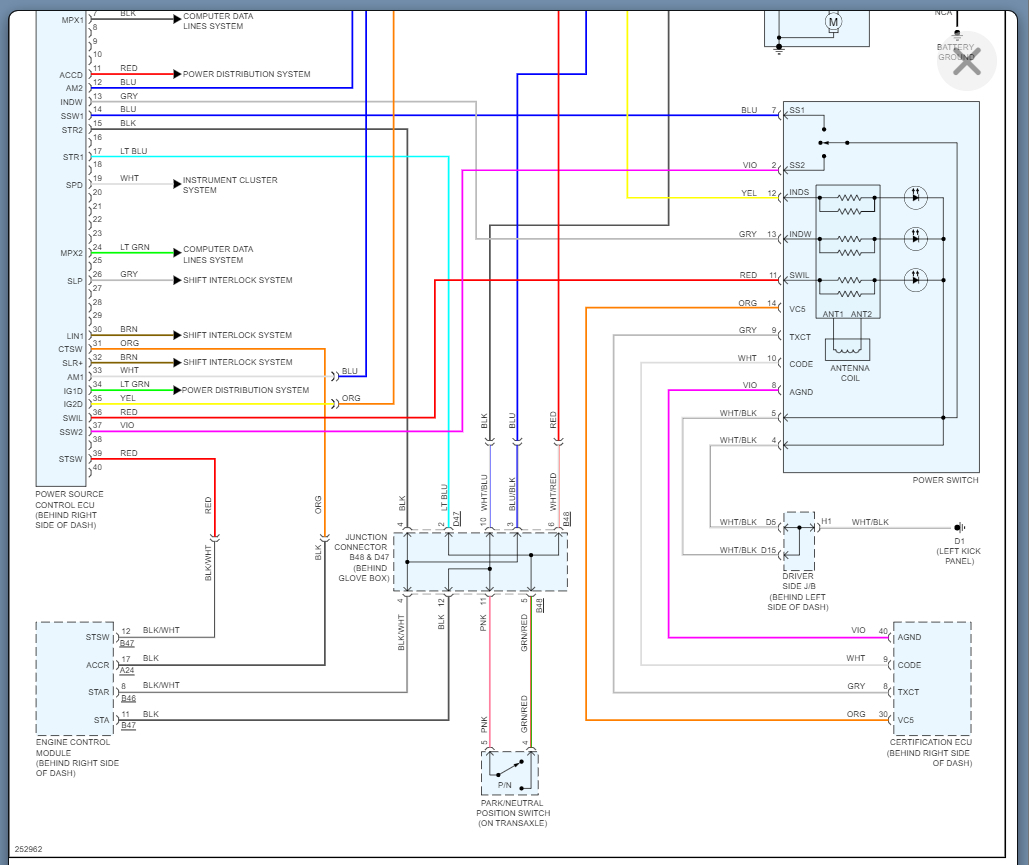Click the INDS indicator LED symbol
Image resolution: width=1029 pixels, height=865 pixels.
(x=915, y=198)
